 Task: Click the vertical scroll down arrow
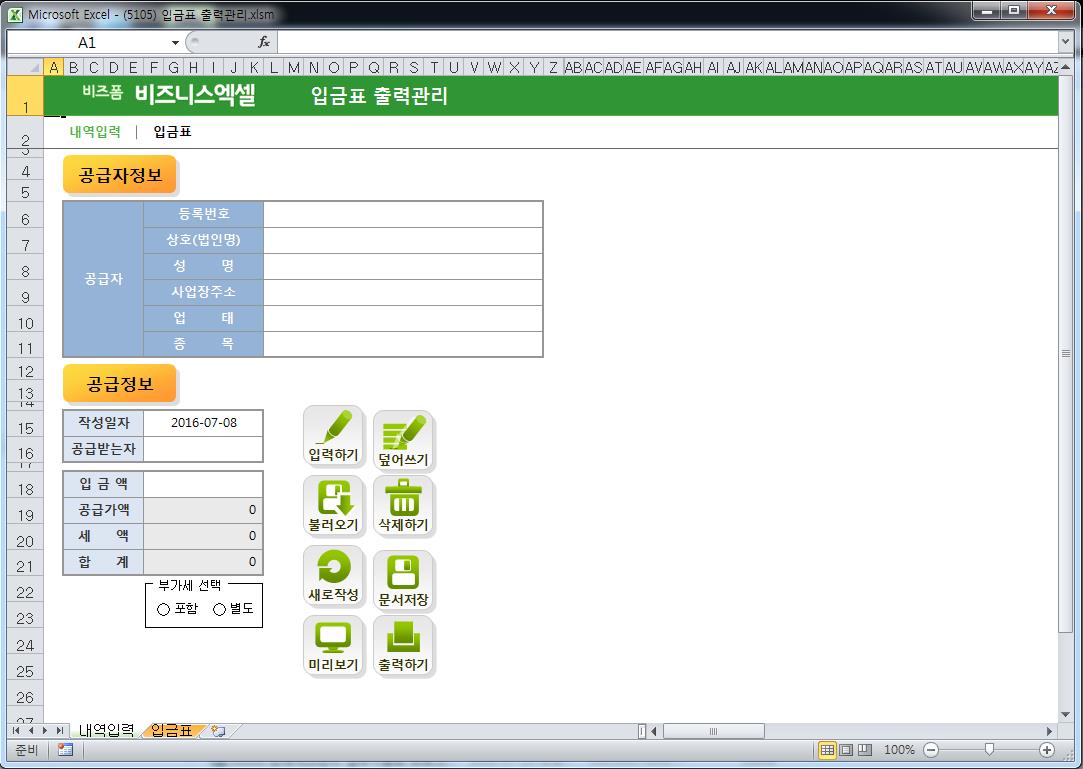point(1066,714)
